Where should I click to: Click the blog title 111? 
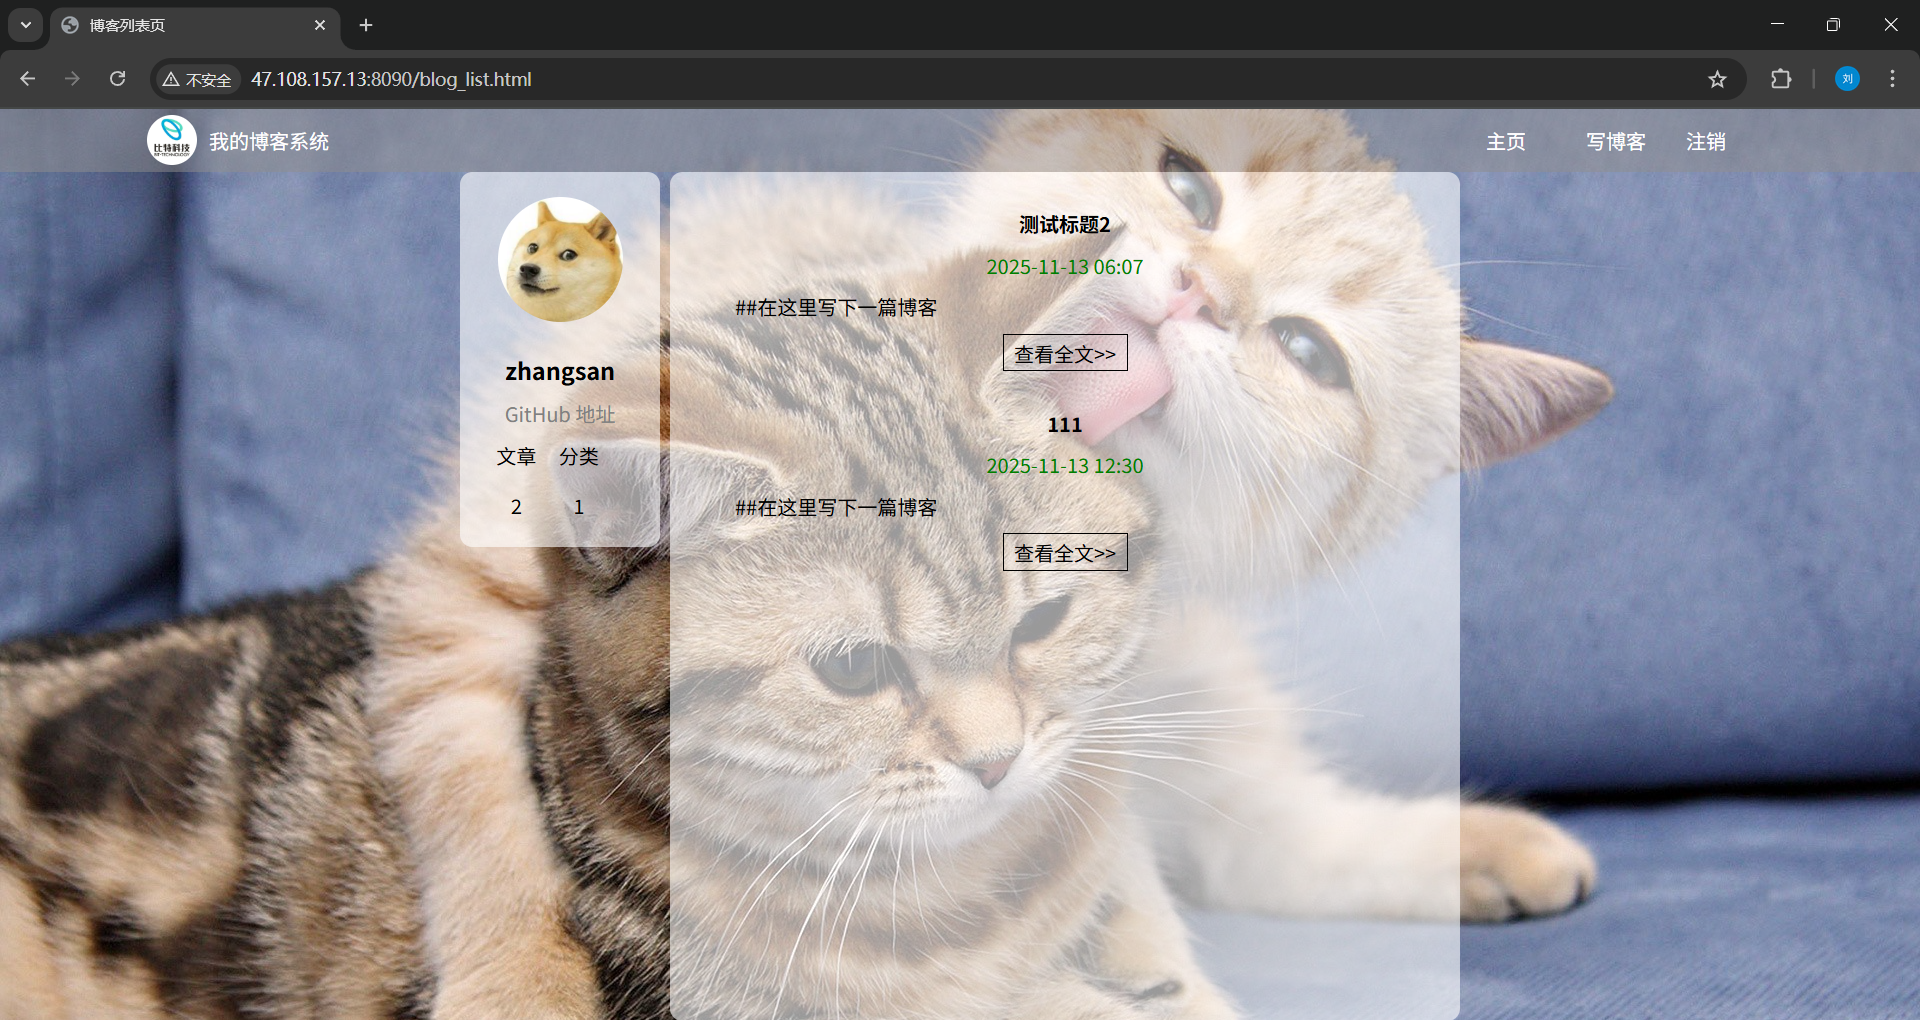click(x=1065, y=425)
